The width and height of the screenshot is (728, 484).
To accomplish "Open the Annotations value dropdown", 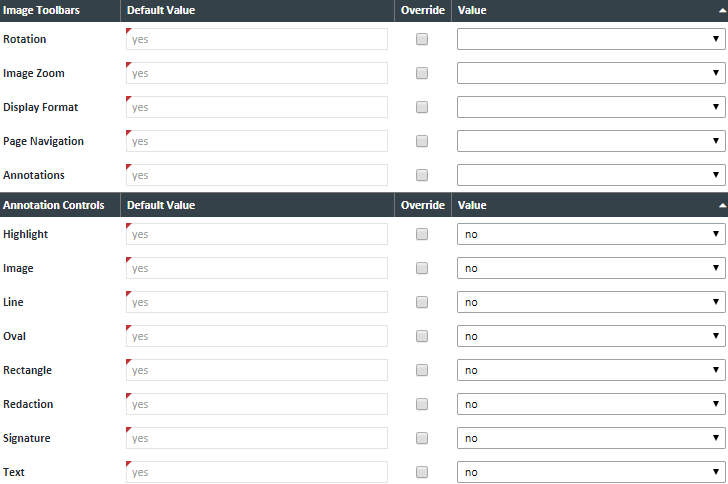I will click(x=590, y=175).
